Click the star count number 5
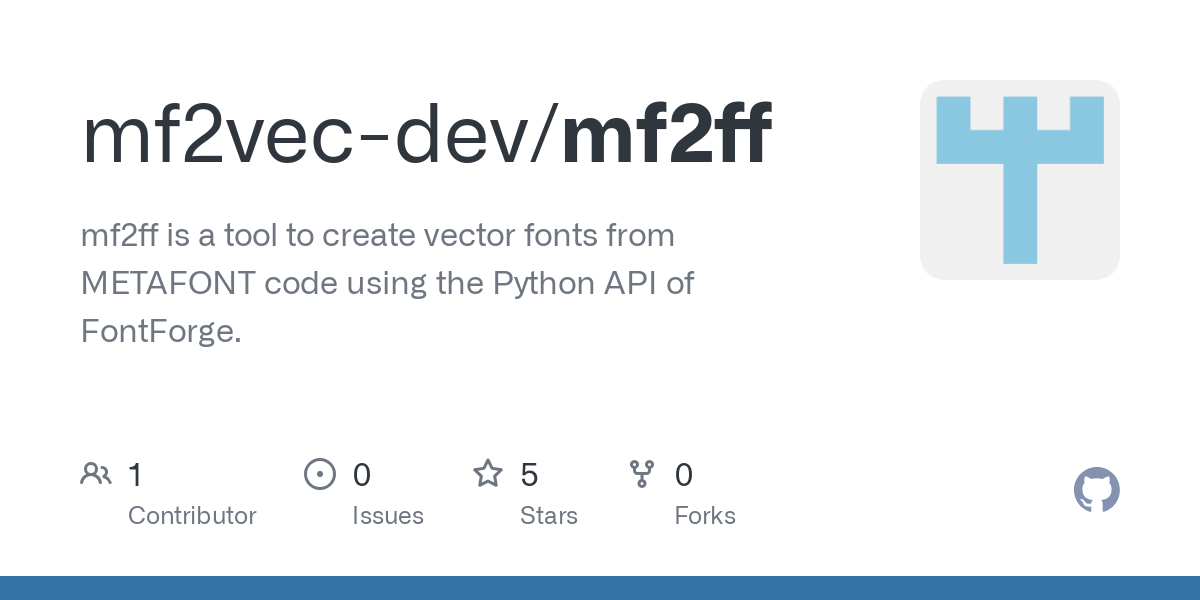Screen dimensions: 1200x600 tap(530, 474)
